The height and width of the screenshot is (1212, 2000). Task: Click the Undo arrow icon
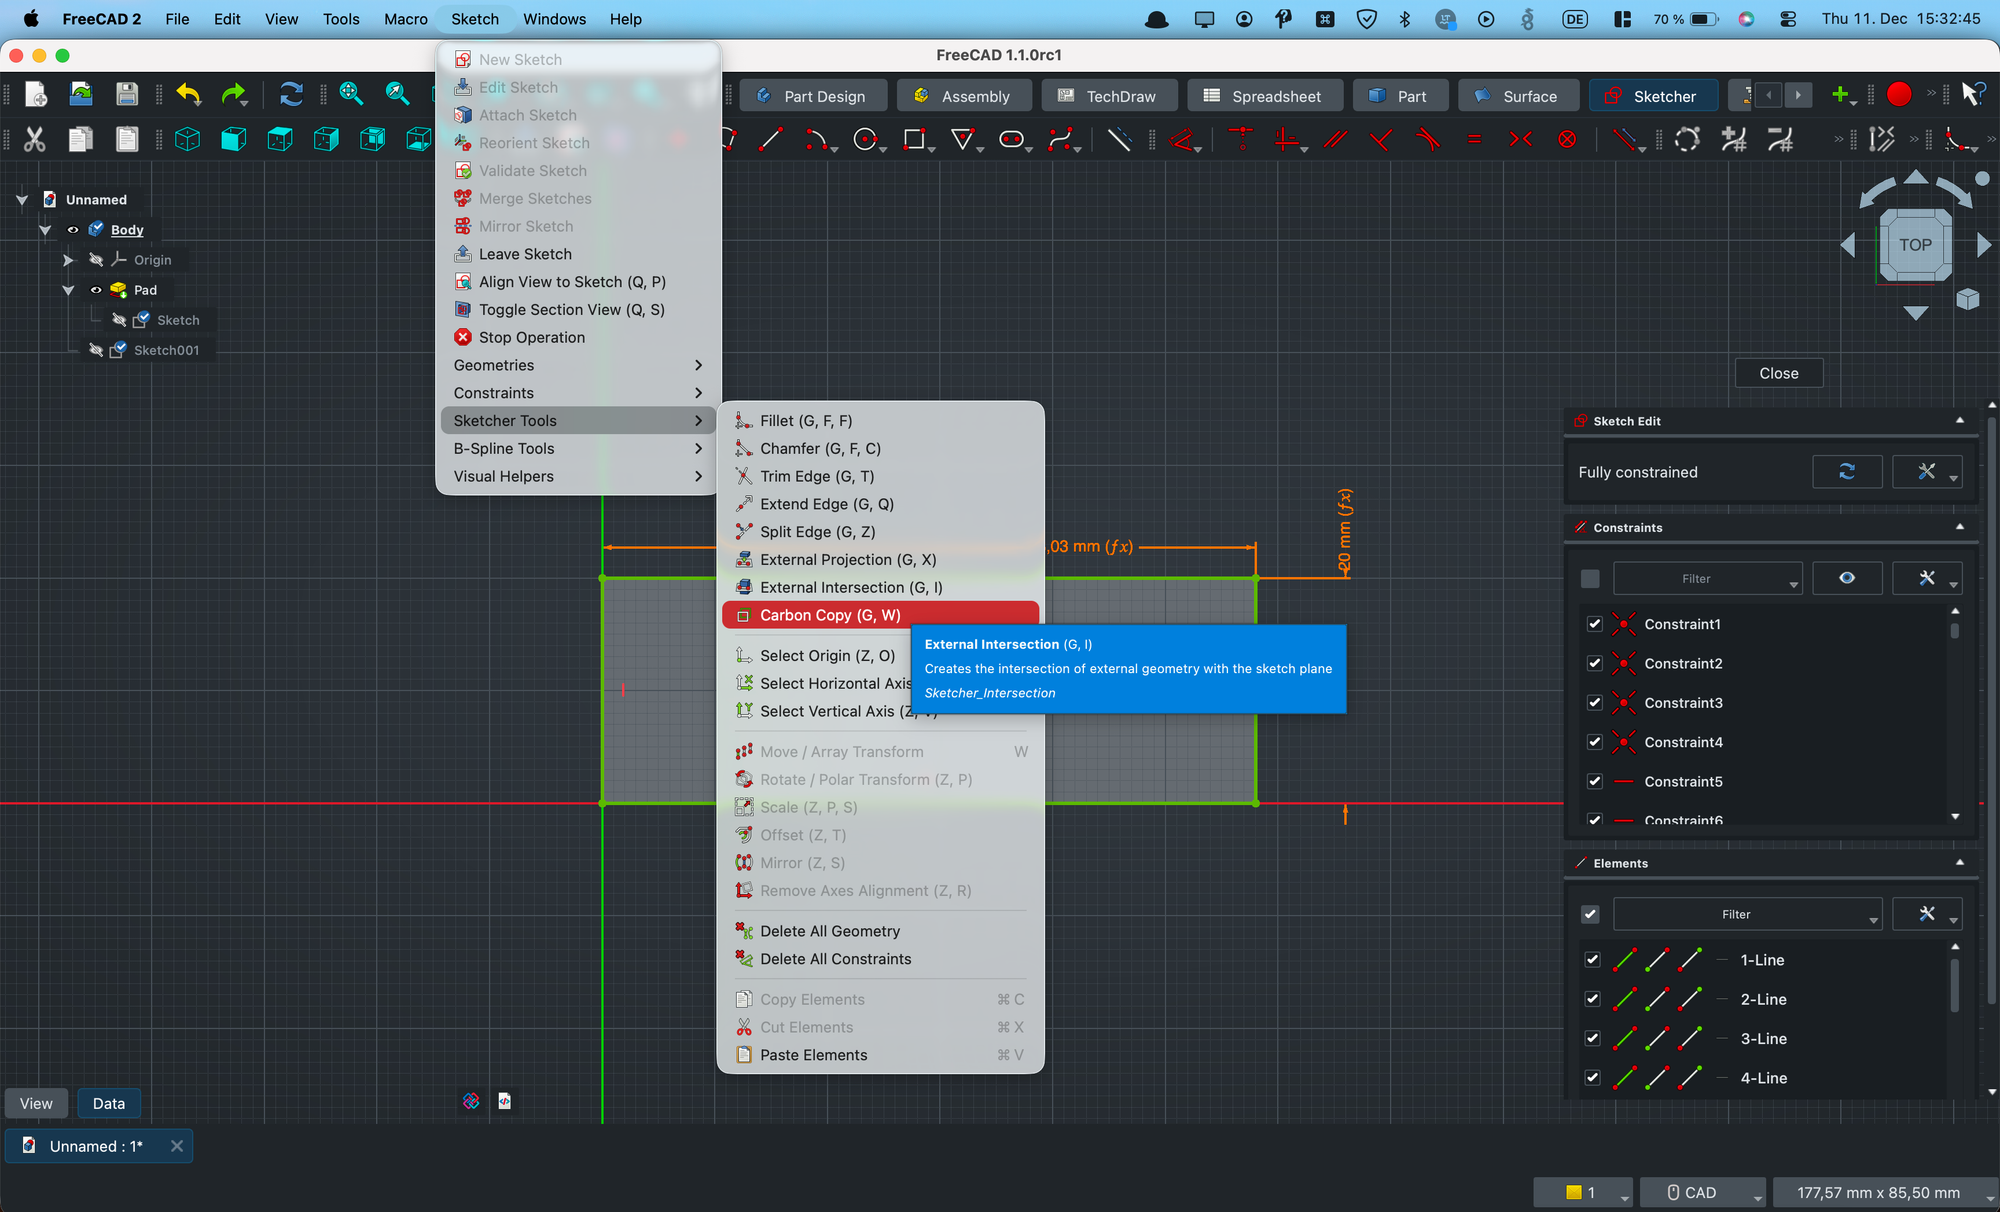(x=188, y=94)
